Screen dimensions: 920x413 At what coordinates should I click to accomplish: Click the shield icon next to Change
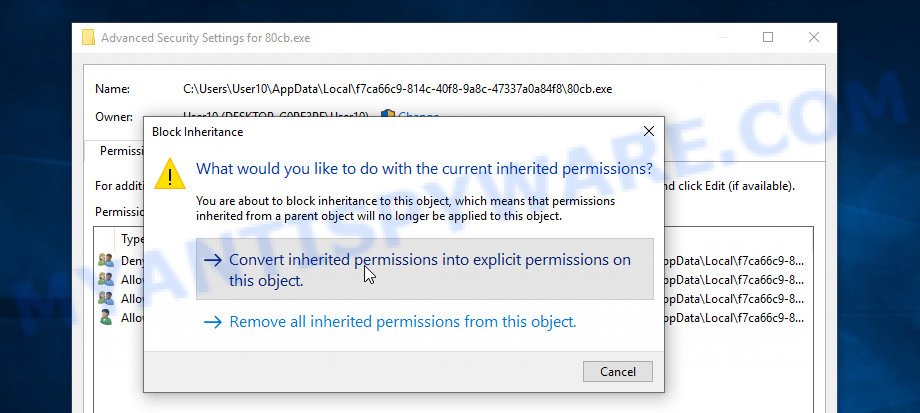coord(387,114)
